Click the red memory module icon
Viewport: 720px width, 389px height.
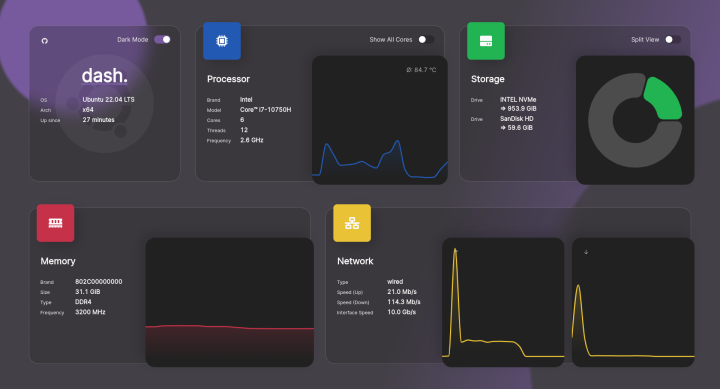pos(56,223)
